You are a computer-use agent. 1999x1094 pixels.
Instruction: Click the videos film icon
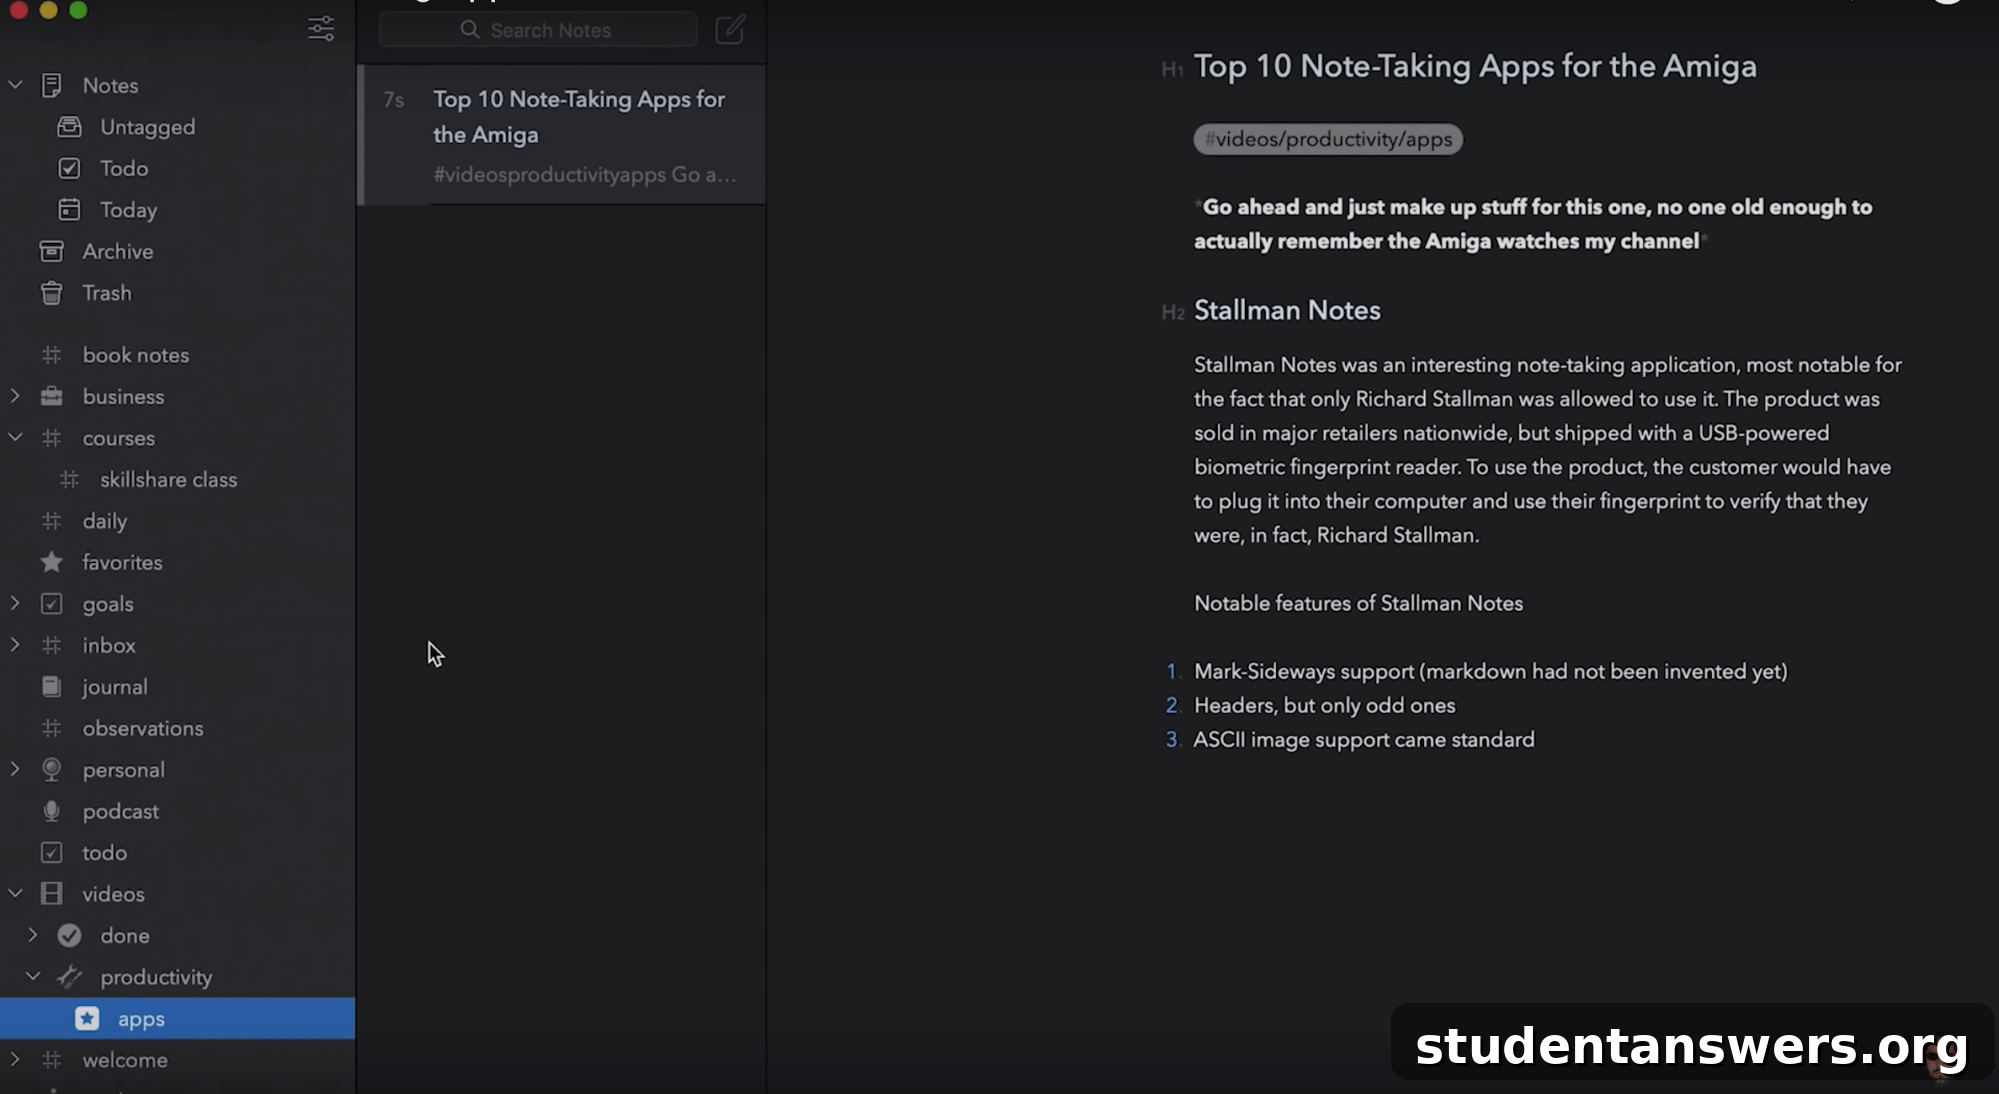[51, 894]
